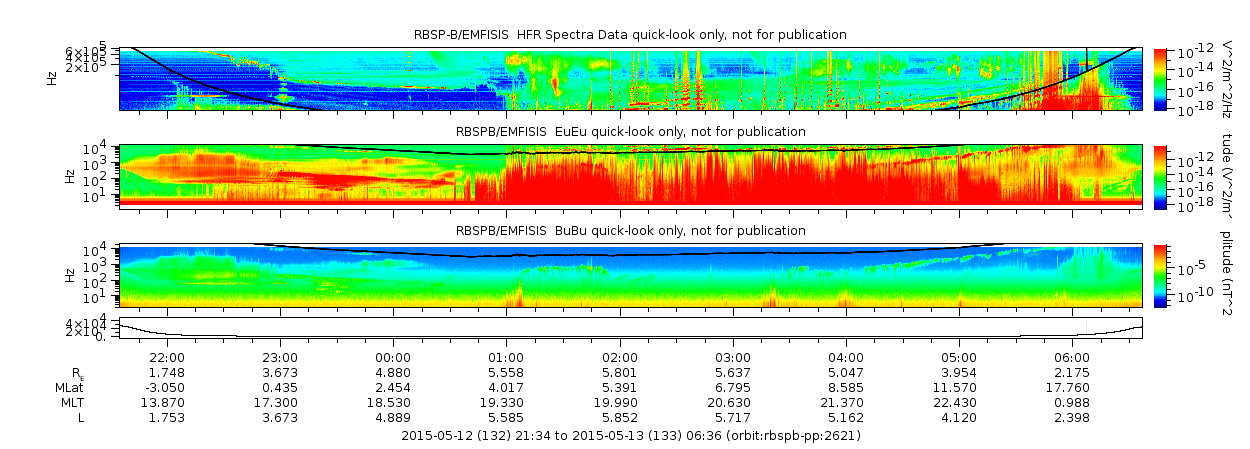
Task: Click the bottom line plot strip
Action: pyautogui.click(x=630, y=327)
